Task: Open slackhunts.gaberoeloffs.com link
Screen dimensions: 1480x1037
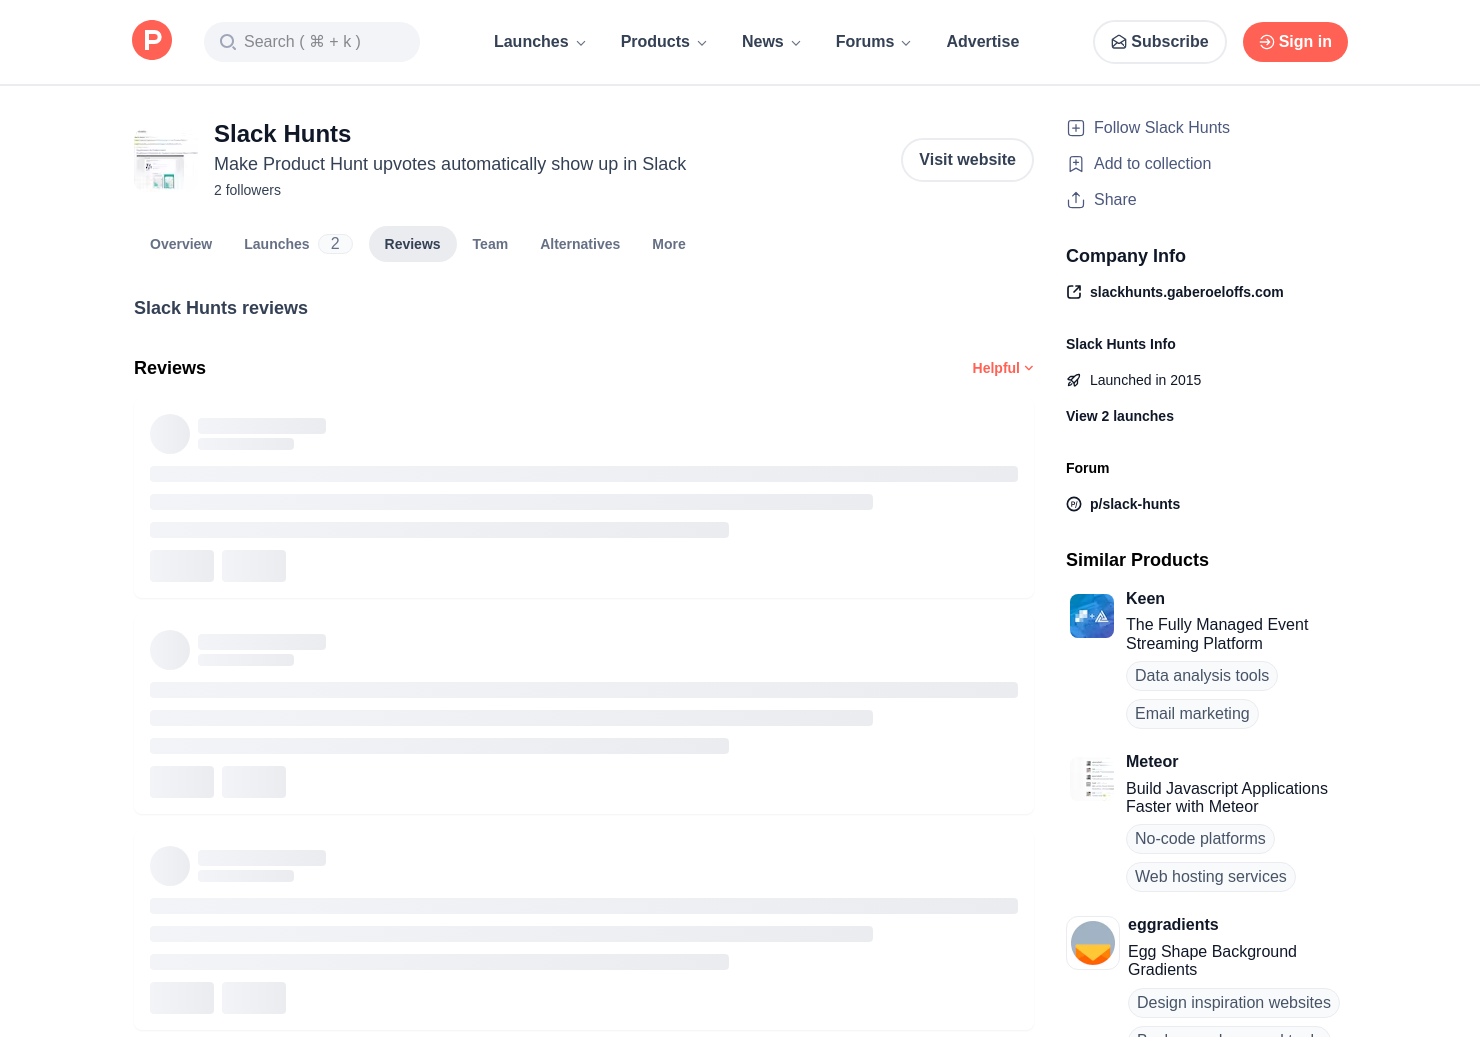Action: [1187, 292]
